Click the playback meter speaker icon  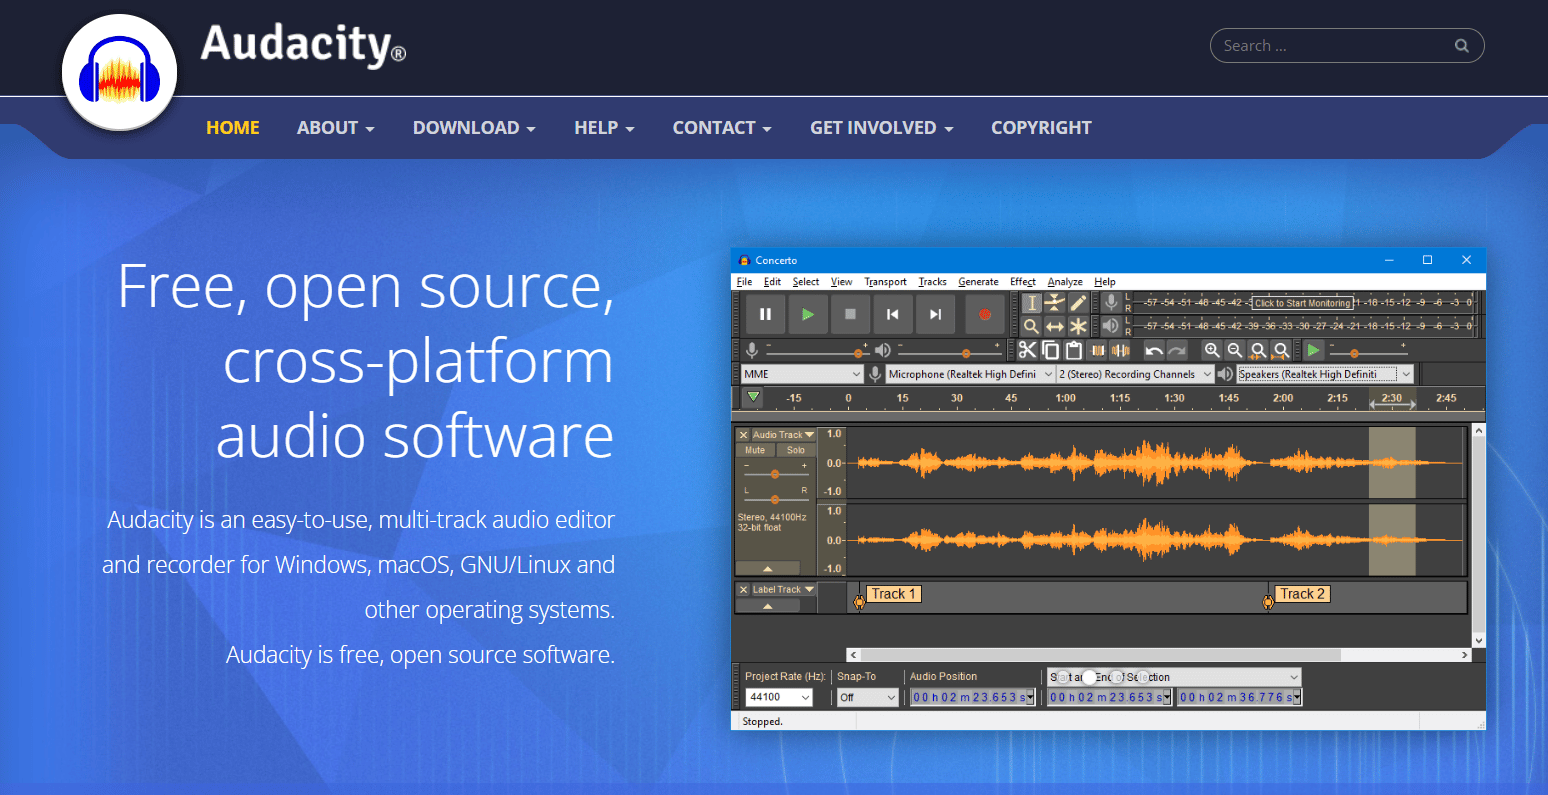(x=1111, y=326)
